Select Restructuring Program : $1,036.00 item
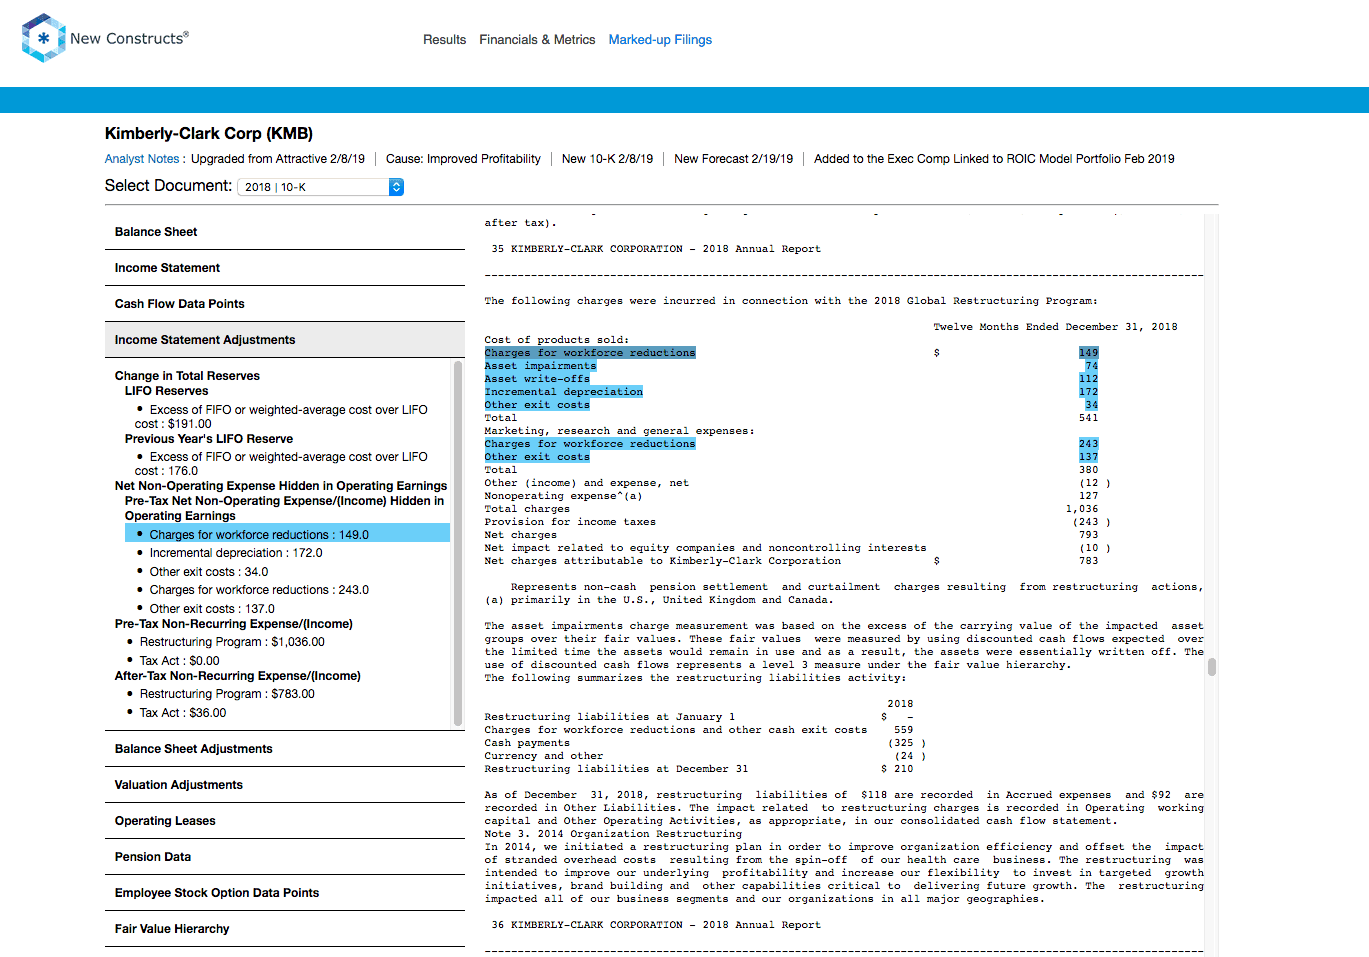The height and width of the screenshot is (957, 1369). pyautogui.click(x=232, y=642)
